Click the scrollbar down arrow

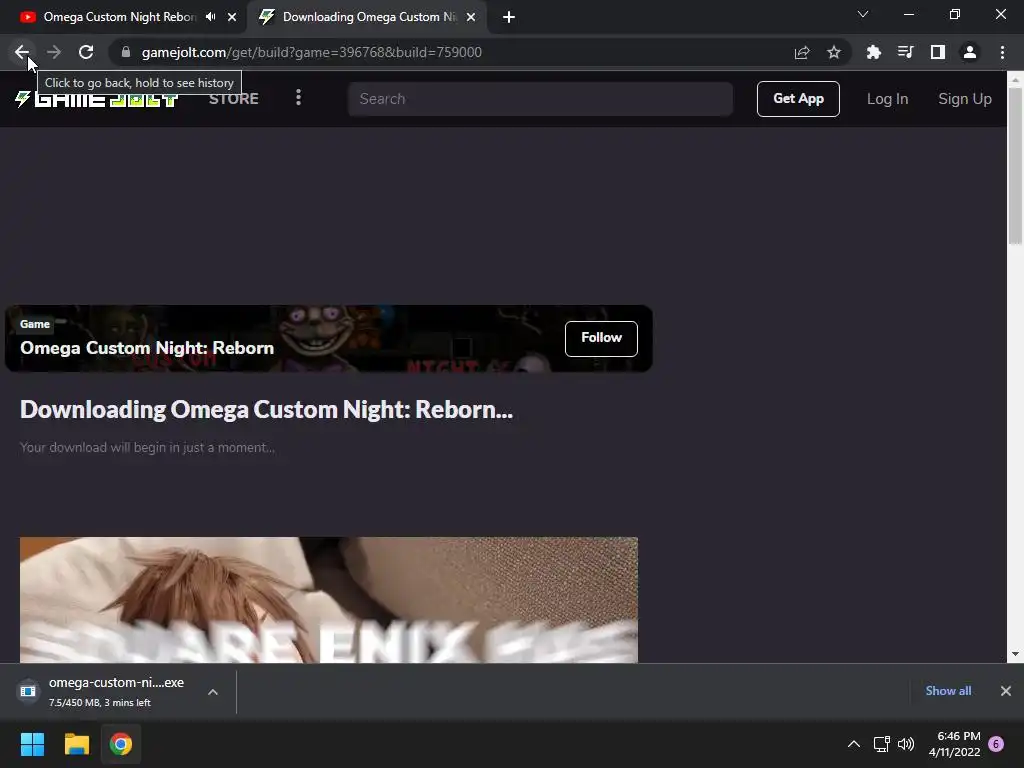[1015, 654]
